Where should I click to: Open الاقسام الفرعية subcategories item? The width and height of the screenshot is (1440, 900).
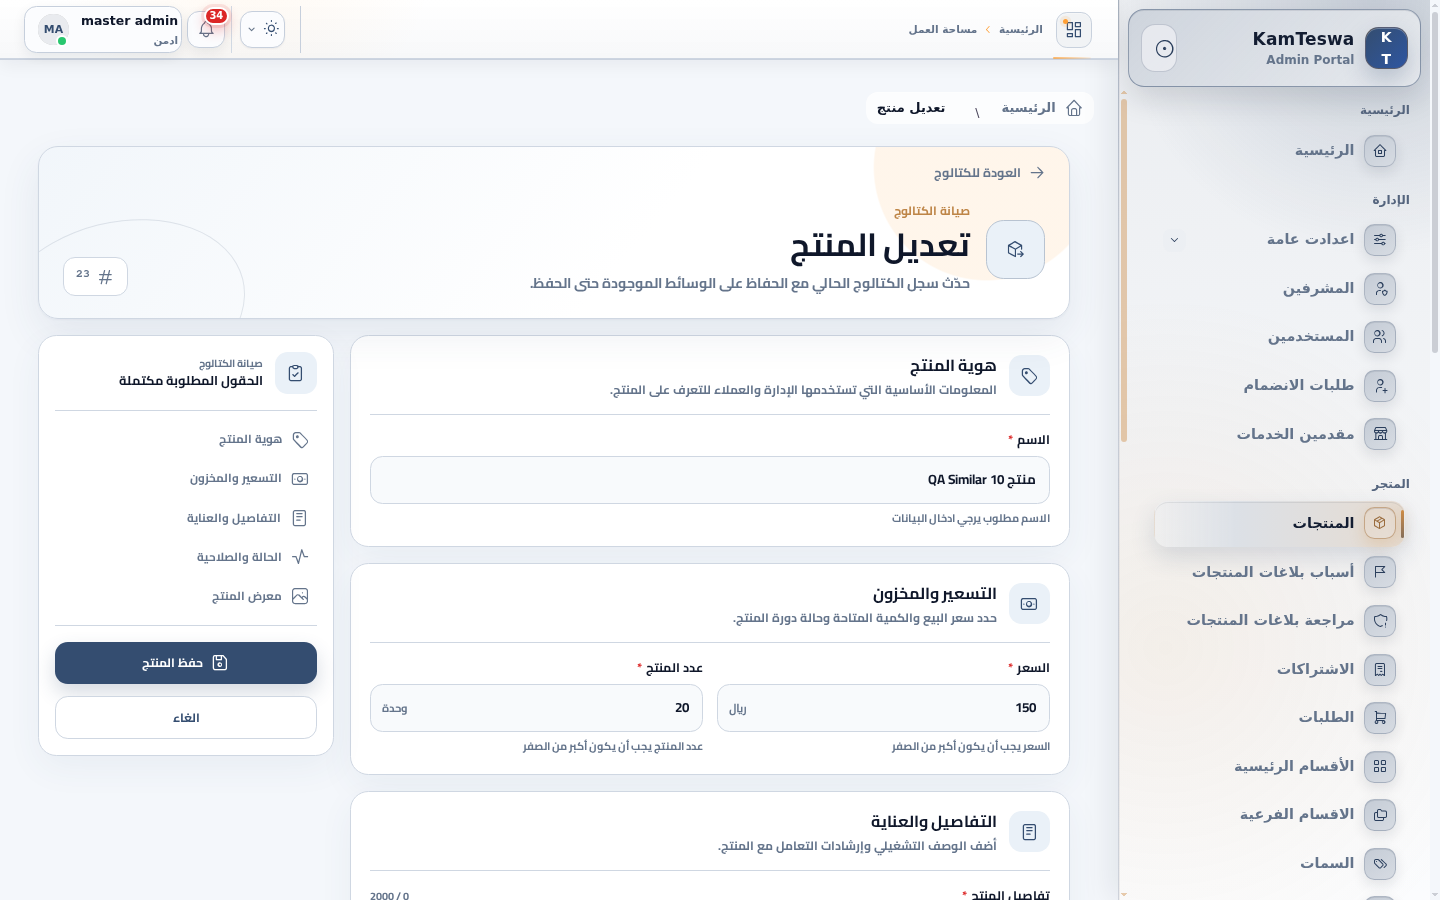point(1279,815)
